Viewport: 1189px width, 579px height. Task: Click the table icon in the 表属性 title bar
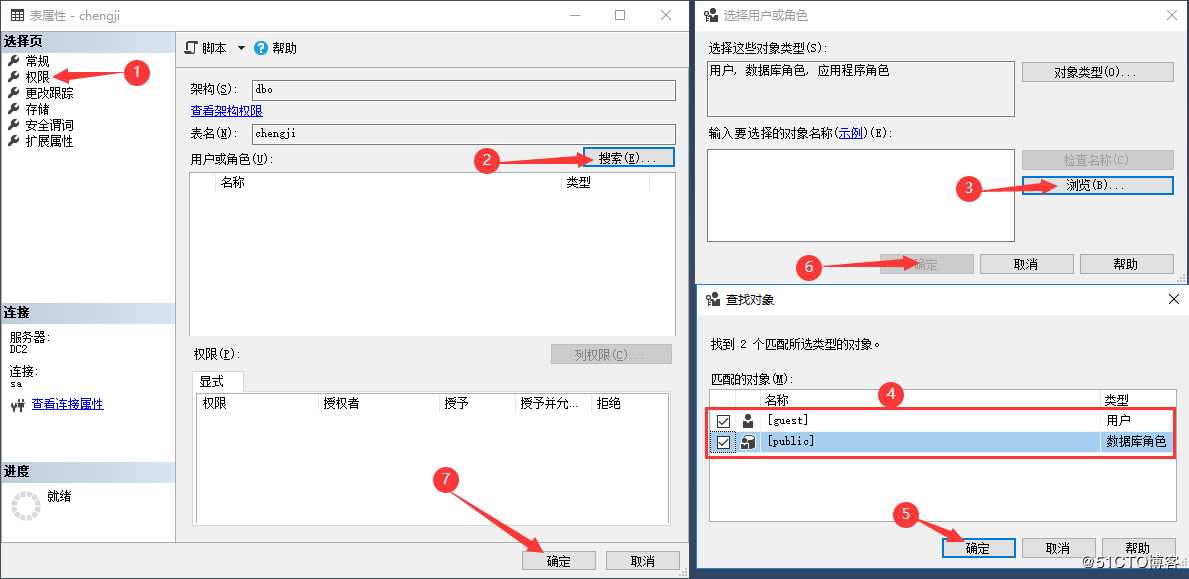16,15
